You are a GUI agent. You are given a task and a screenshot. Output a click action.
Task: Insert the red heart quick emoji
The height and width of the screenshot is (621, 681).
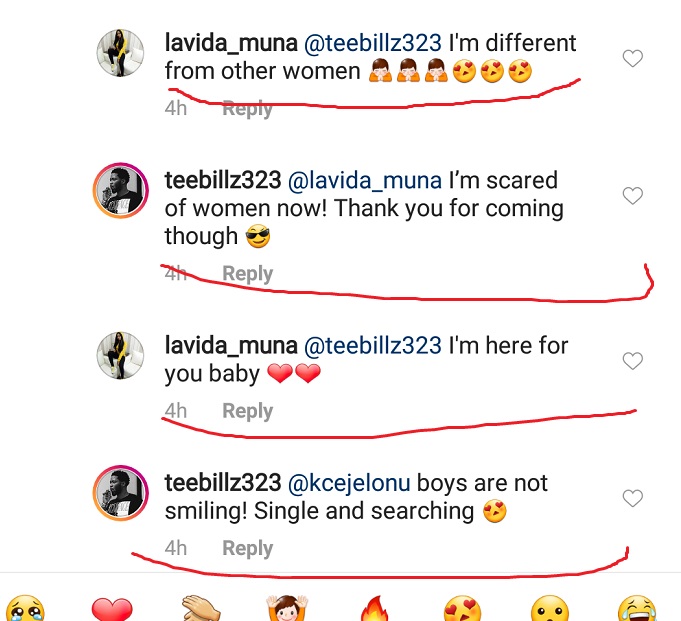(111, 607)
